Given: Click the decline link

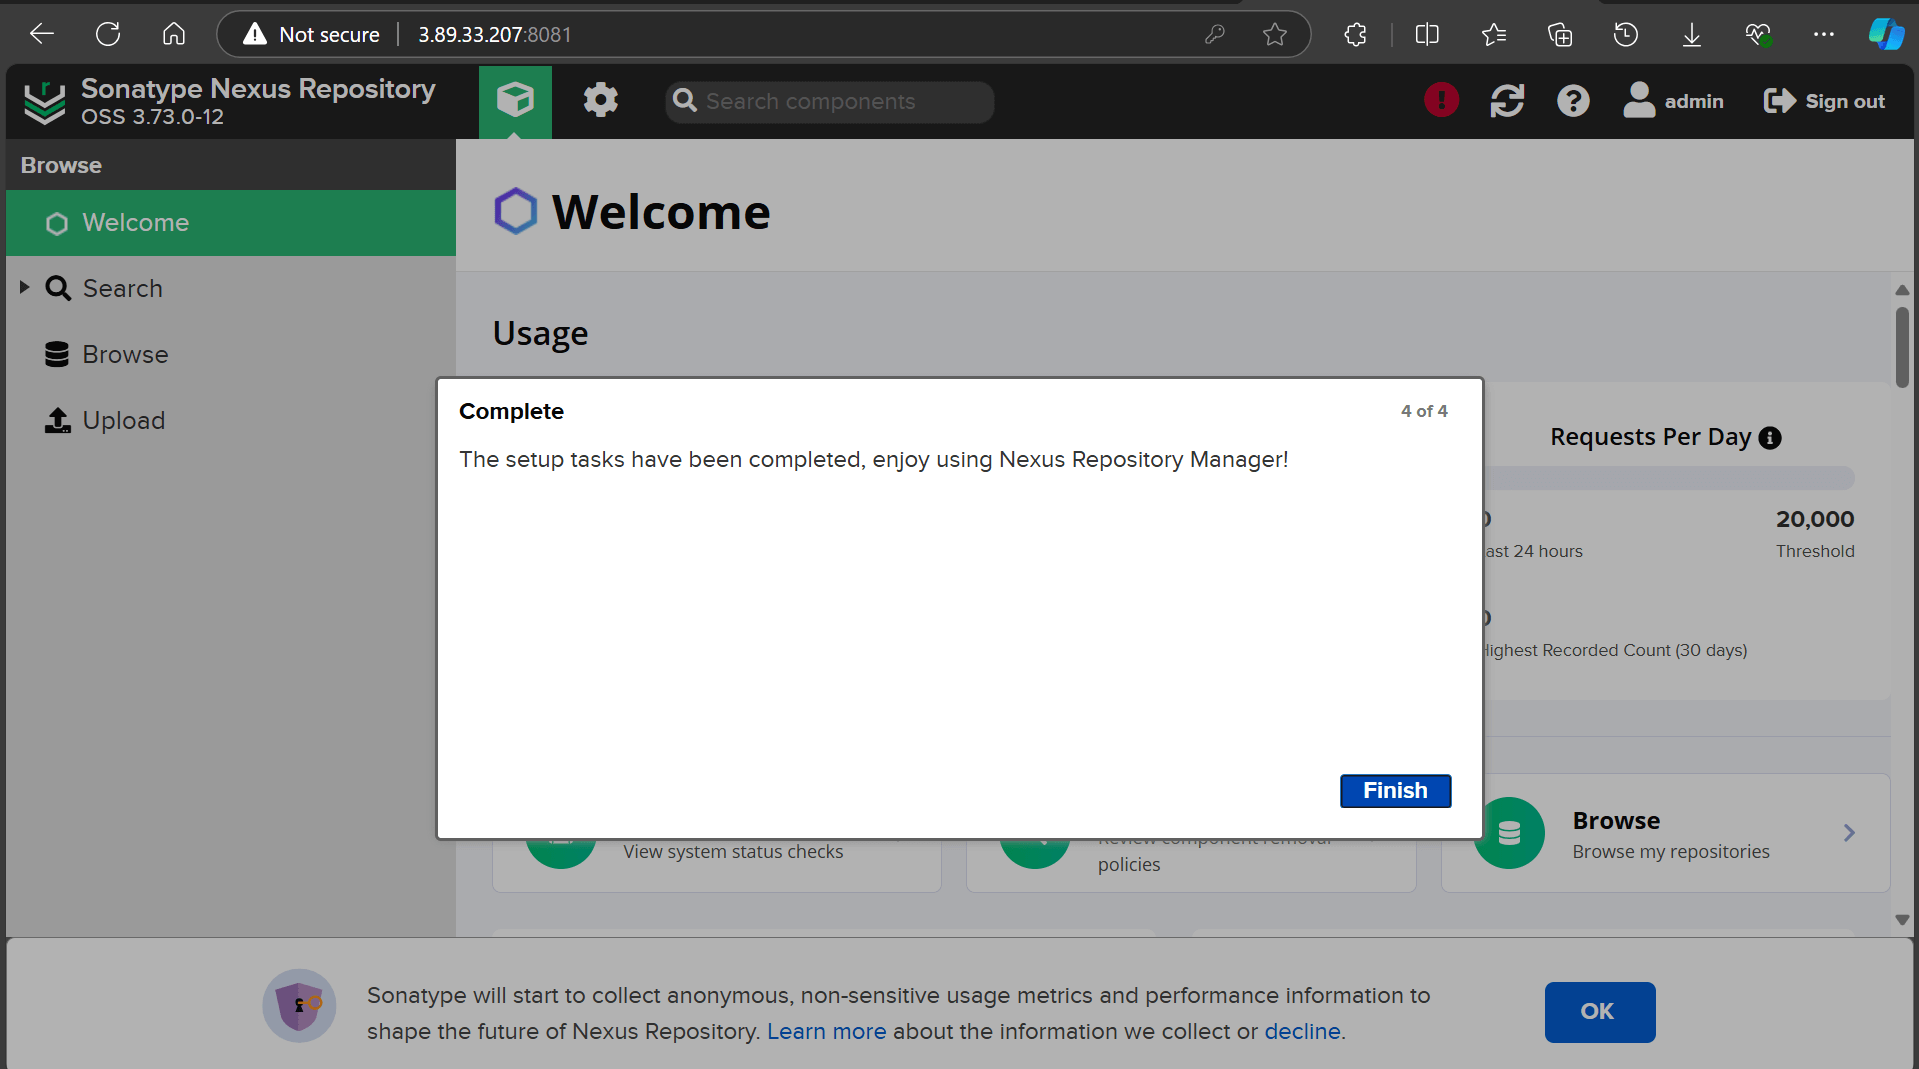Looking at the screenshot, I should (1302, 1031).
